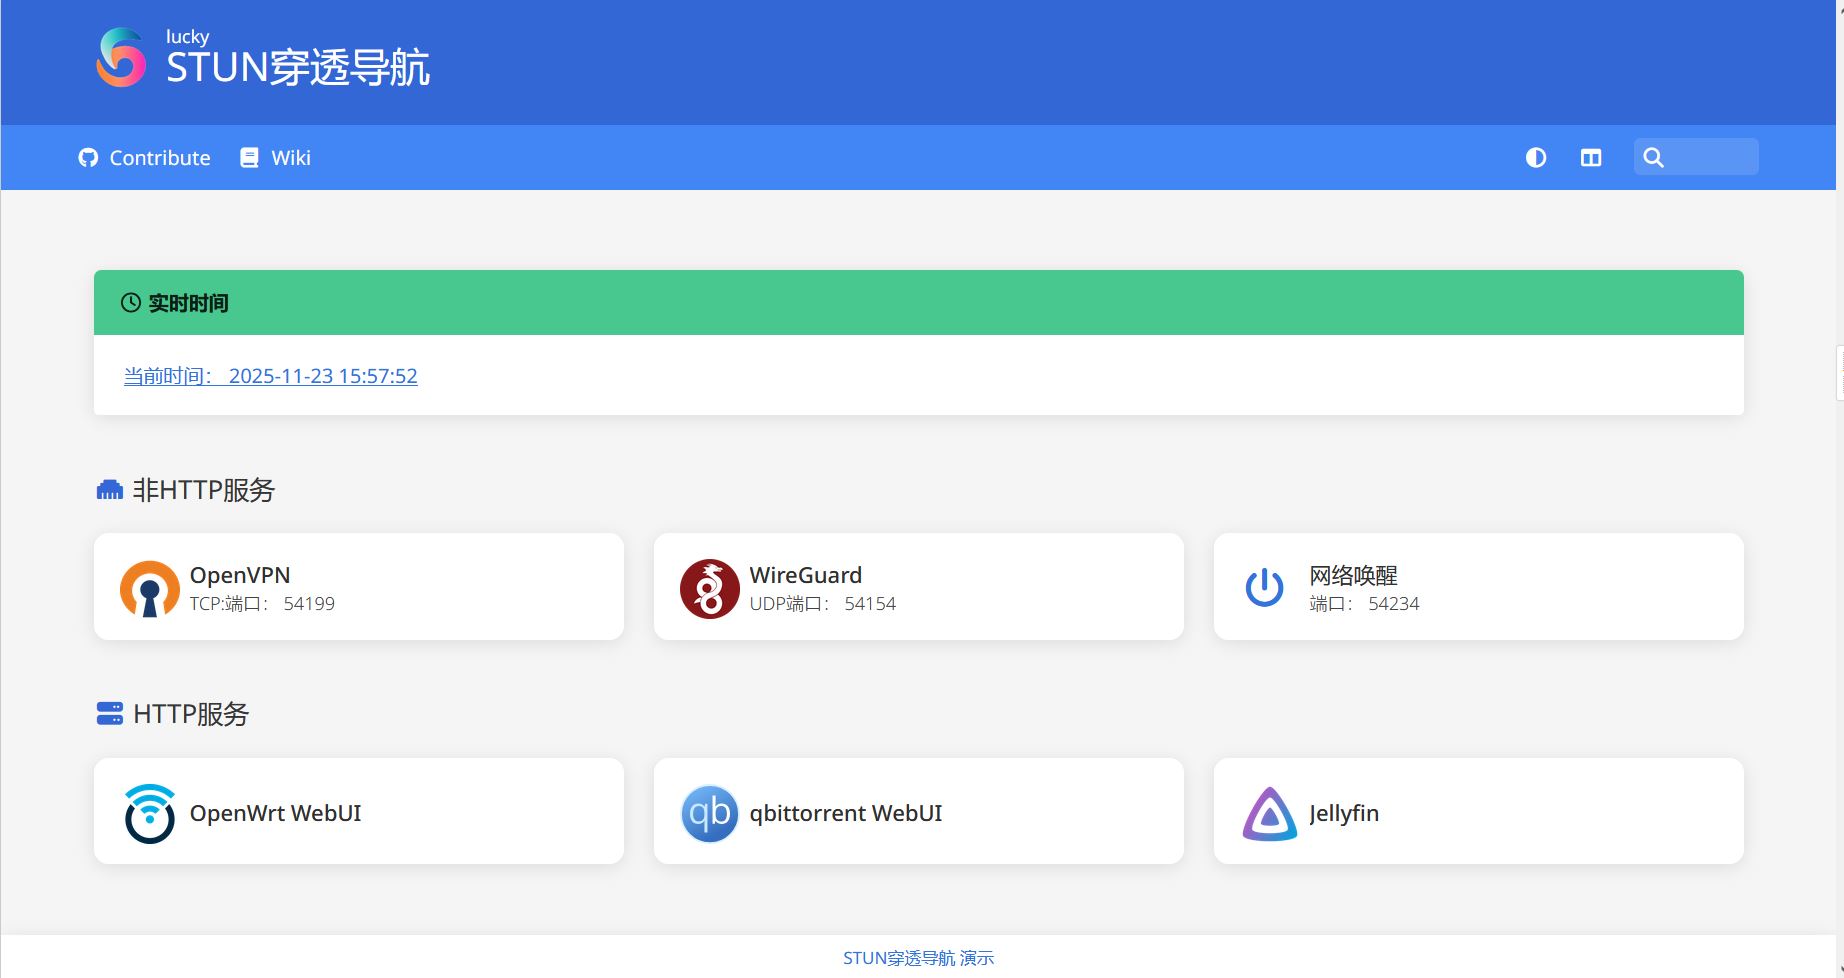Image resolution: width=1844 pixels, height=978 pixels.
Task: Click the 实时时间 green panel header
Action: pyautogui.click(x=918, y=303)
